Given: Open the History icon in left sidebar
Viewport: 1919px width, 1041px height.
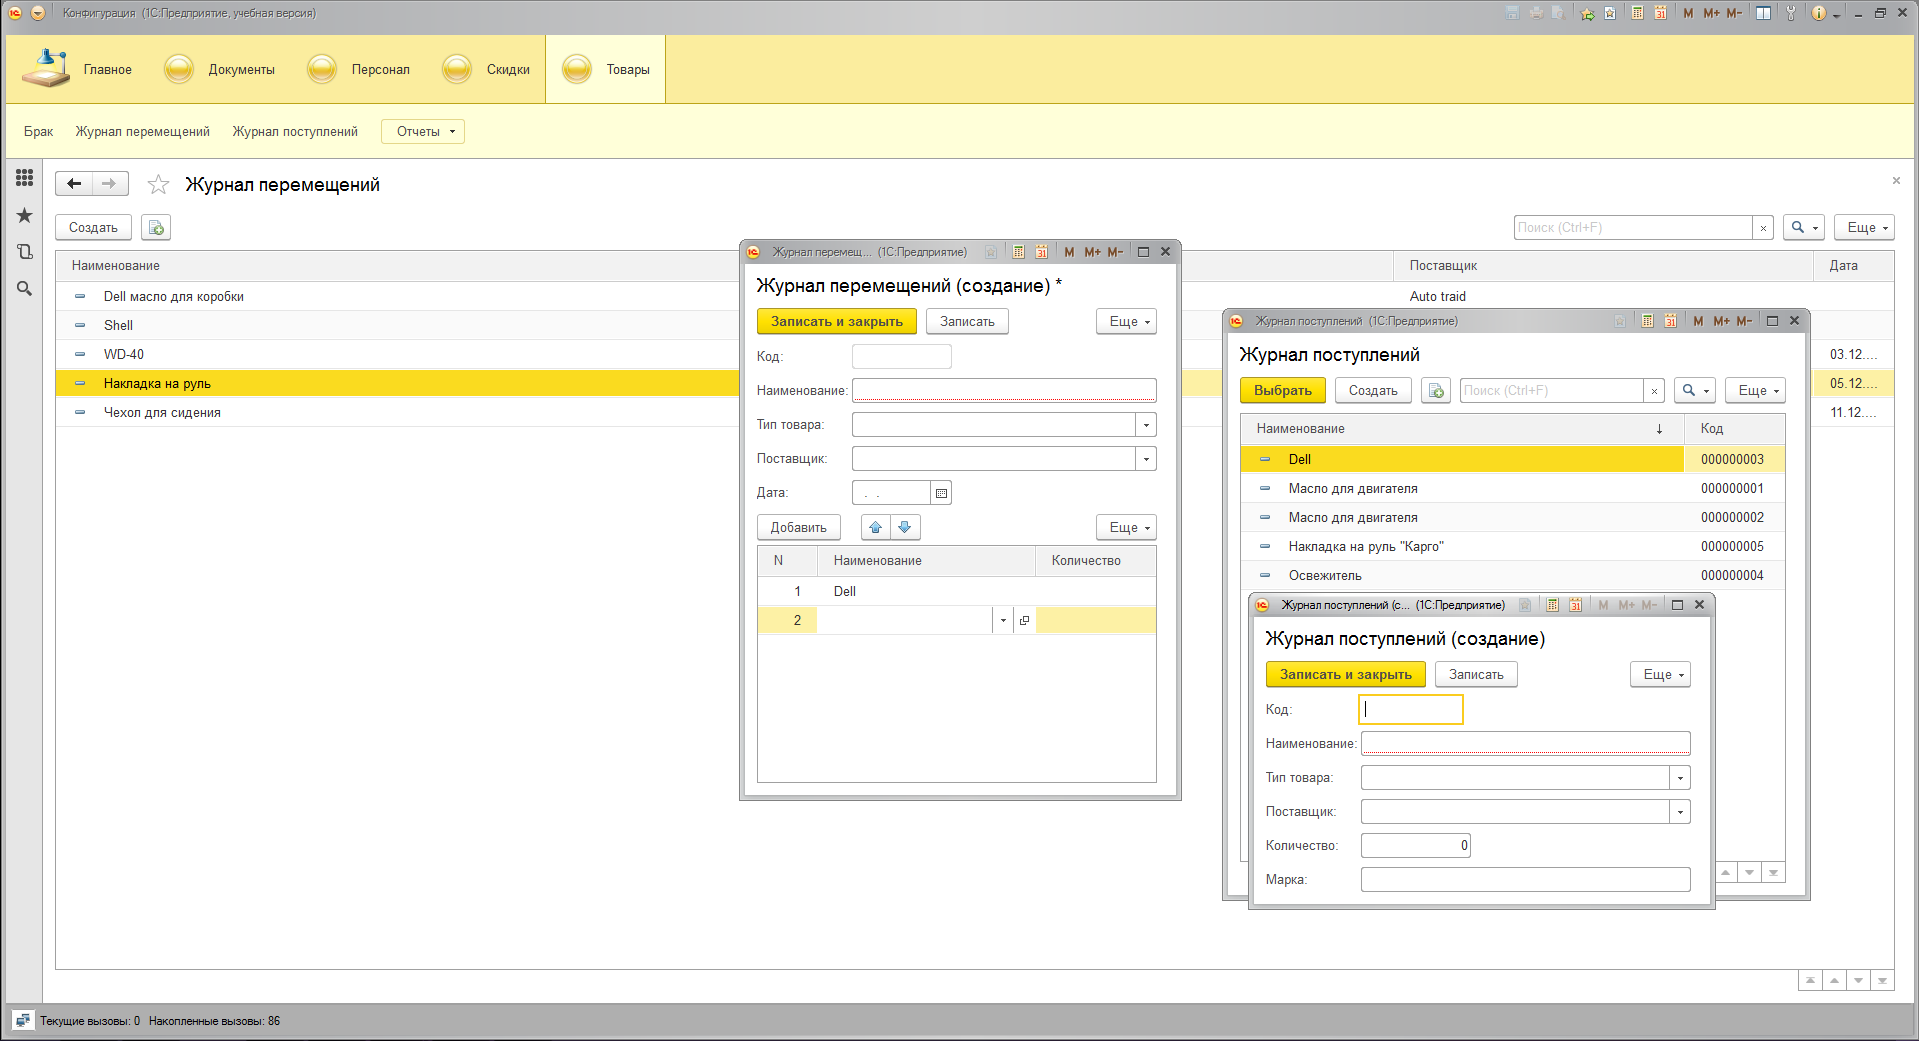Looking at the screenshot, I should 25,252.
